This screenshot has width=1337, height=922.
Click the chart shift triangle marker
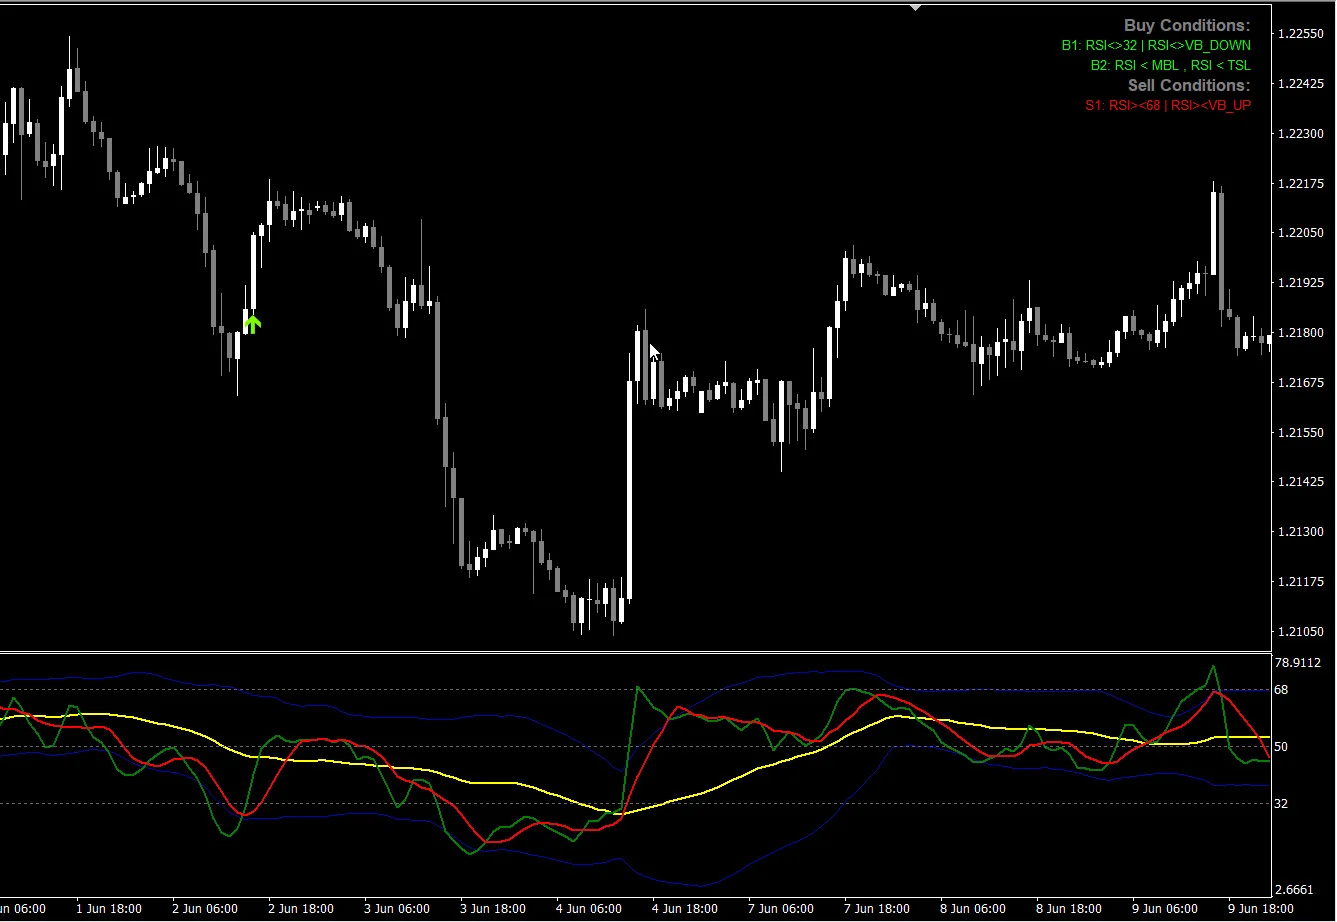(915, 7)
